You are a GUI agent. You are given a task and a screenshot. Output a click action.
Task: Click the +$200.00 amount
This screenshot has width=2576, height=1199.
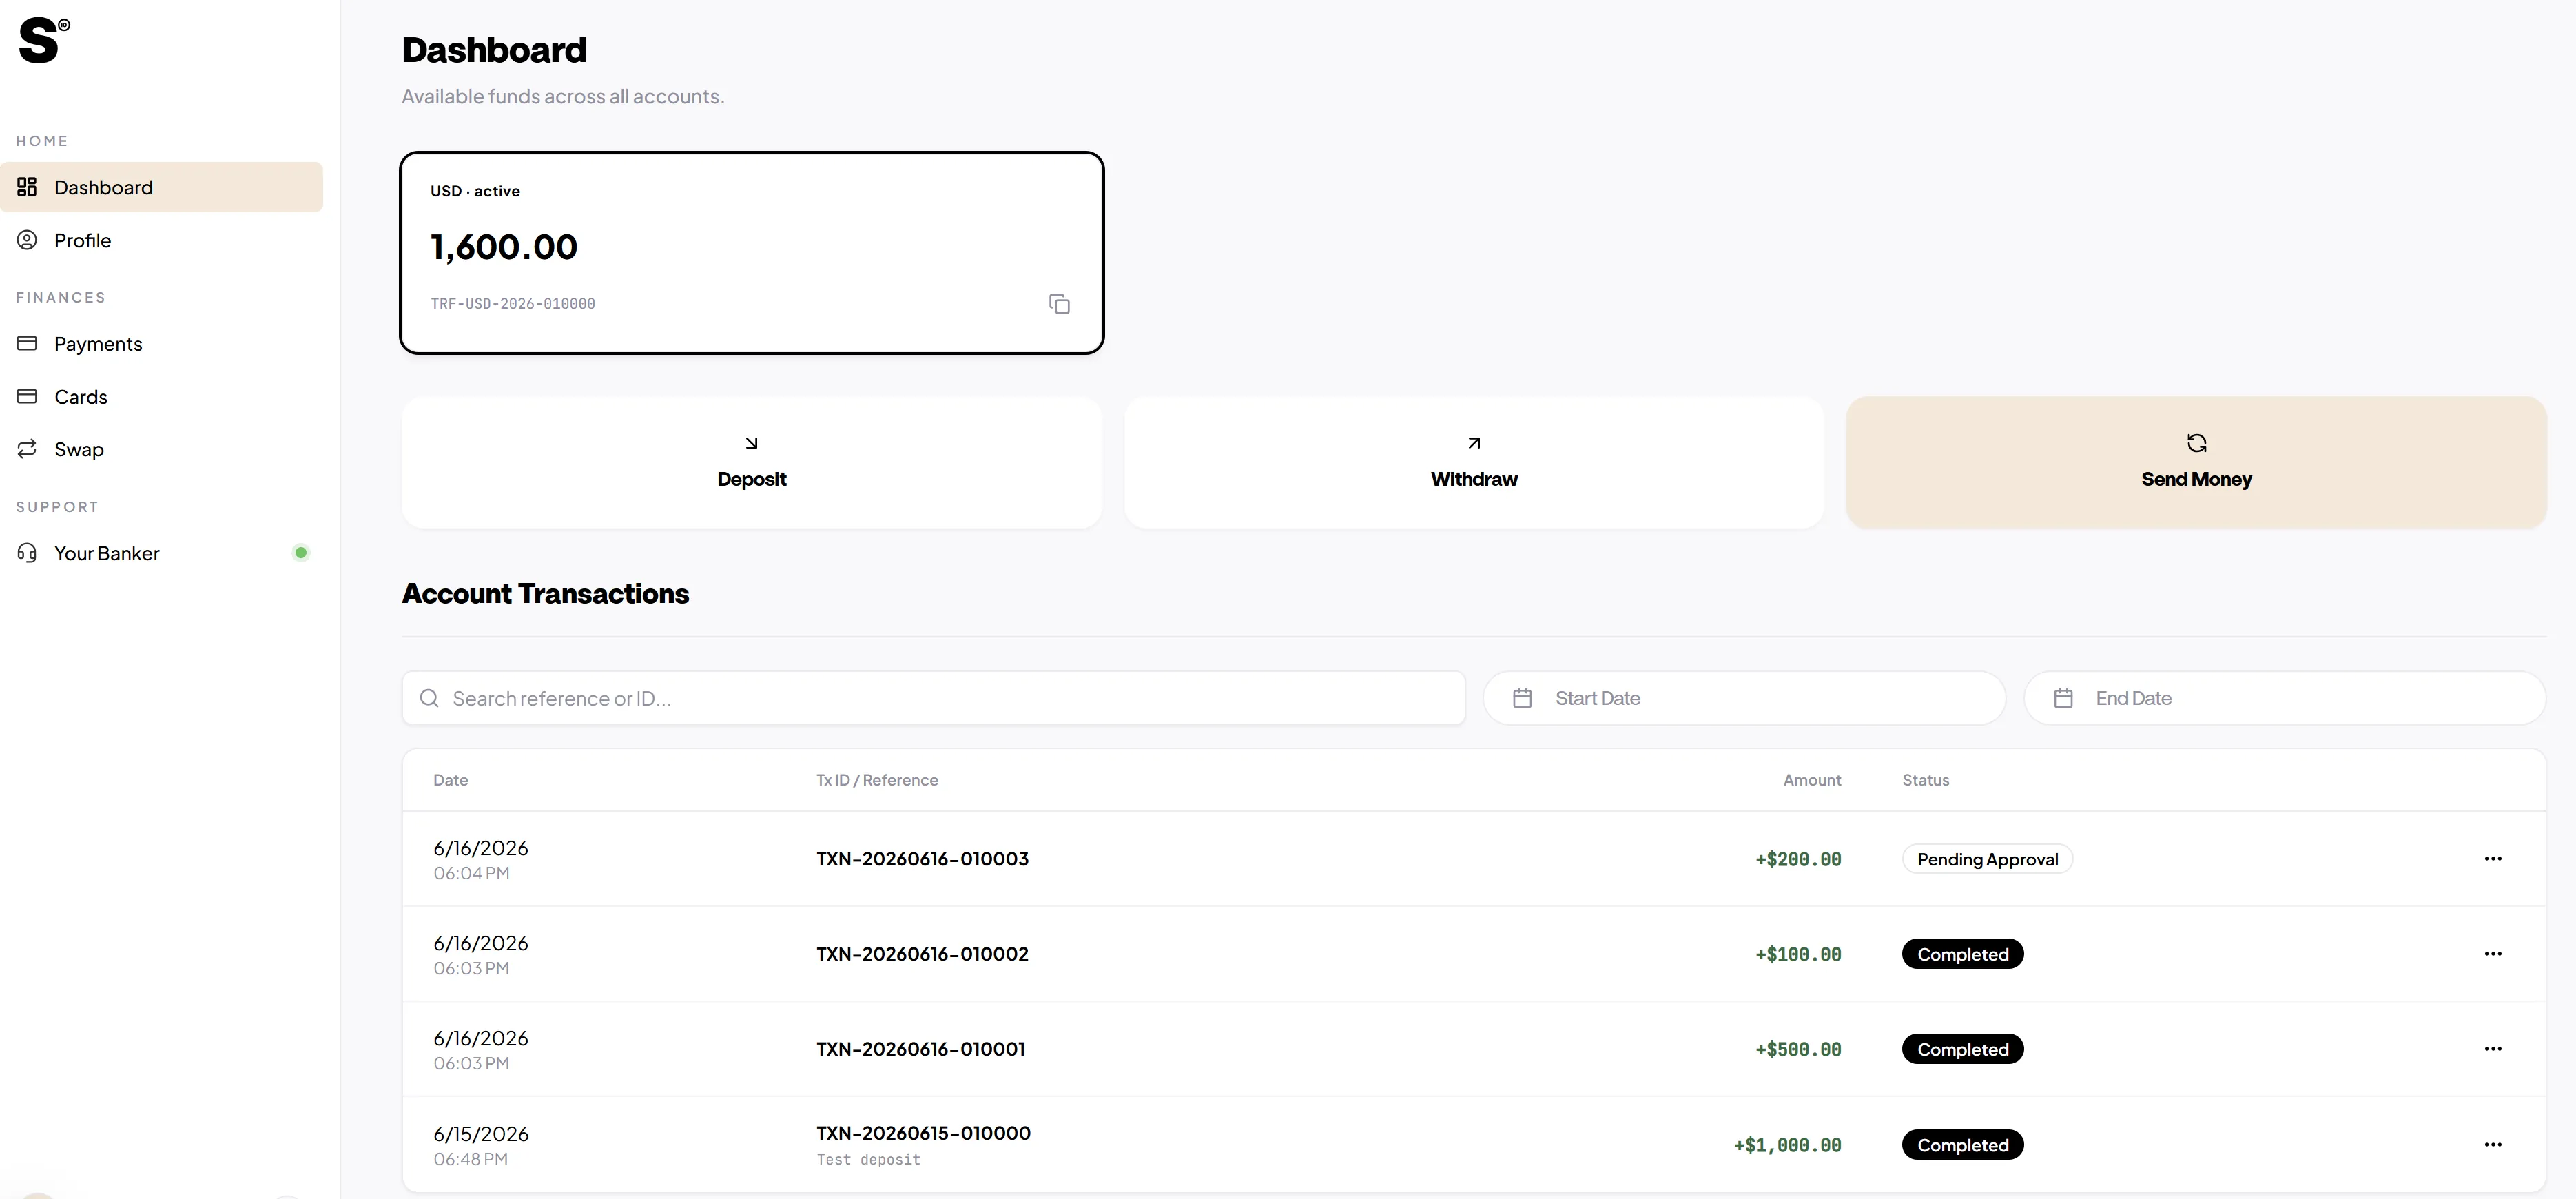click(1798, 859)
